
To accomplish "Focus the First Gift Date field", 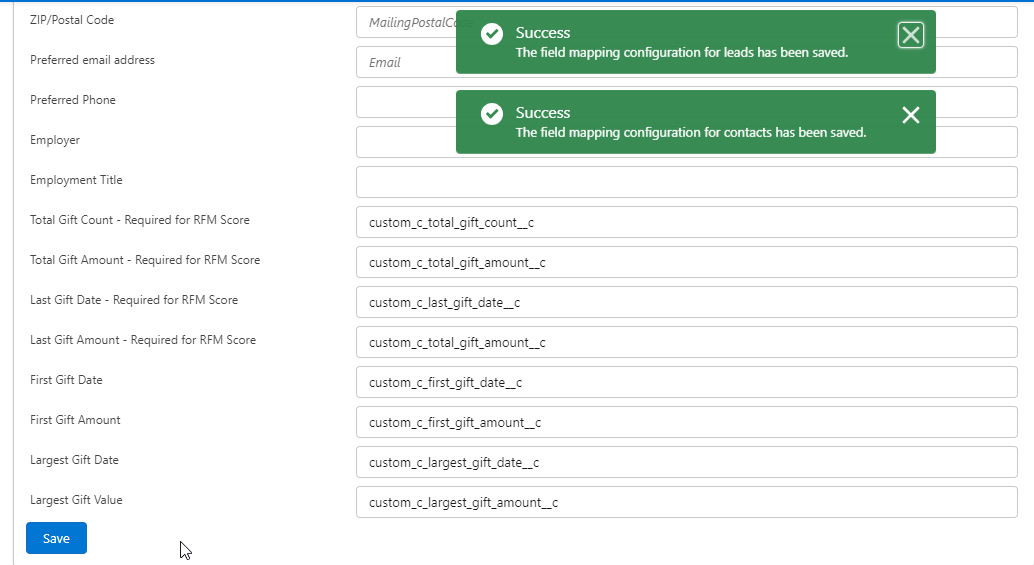I will tap(686, 382).
